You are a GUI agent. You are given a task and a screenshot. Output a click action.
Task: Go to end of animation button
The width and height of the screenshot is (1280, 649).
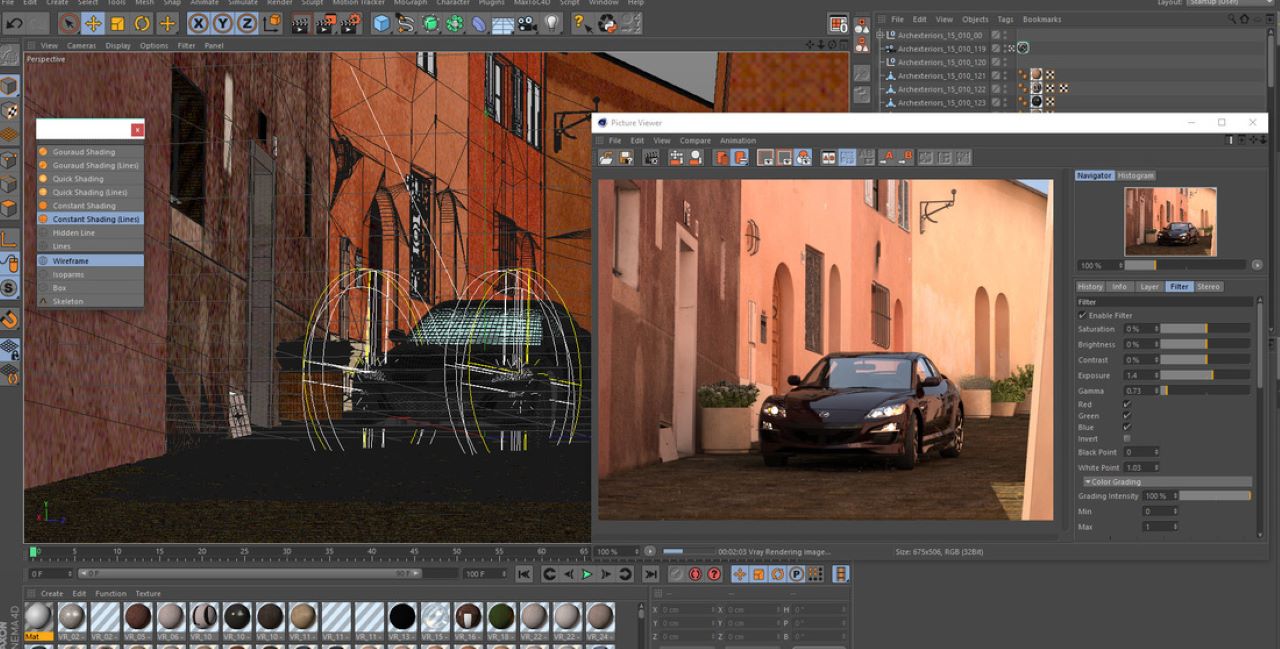pos(651,574)
